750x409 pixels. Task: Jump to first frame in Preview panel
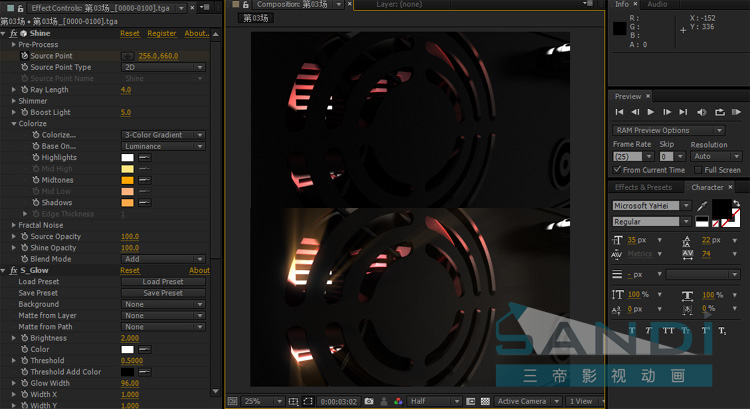point(619,112)
